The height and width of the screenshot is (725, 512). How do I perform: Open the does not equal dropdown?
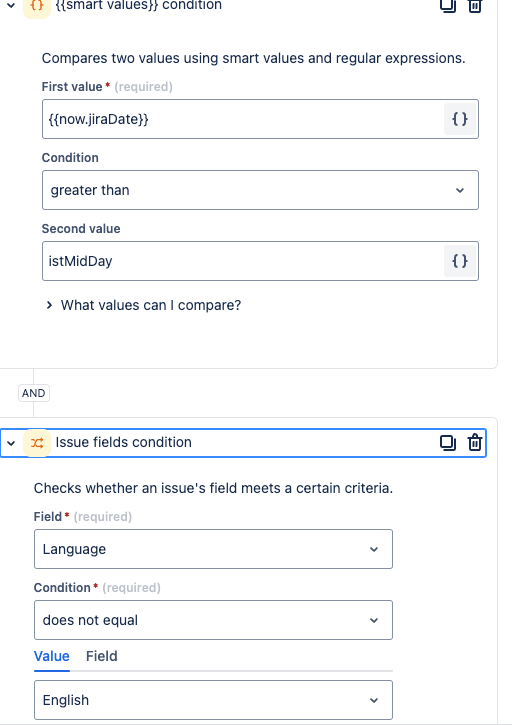pos(213,620)
